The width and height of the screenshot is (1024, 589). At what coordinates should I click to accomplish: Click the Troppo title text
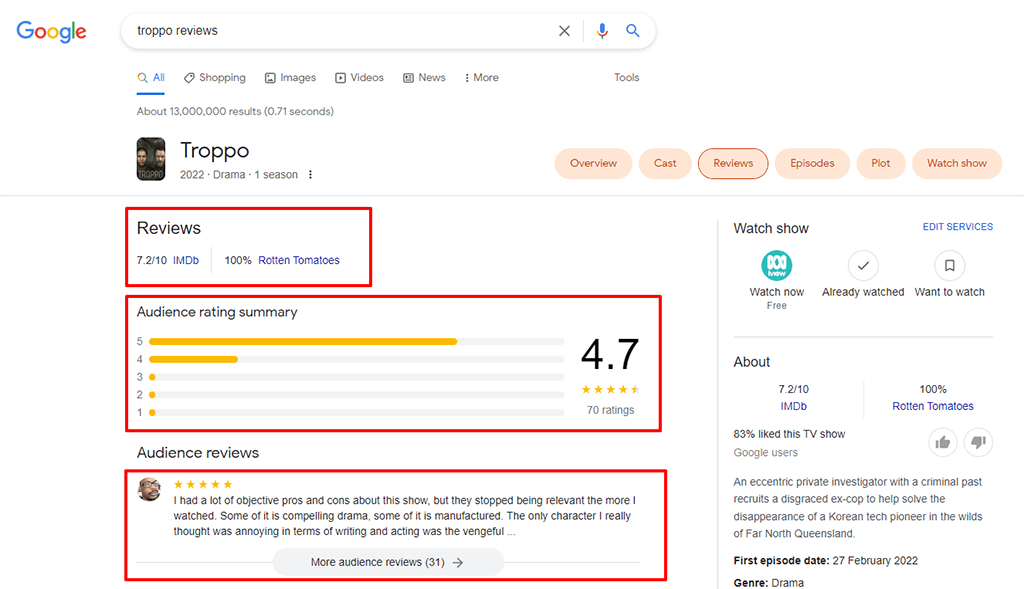tap(214, 151)
